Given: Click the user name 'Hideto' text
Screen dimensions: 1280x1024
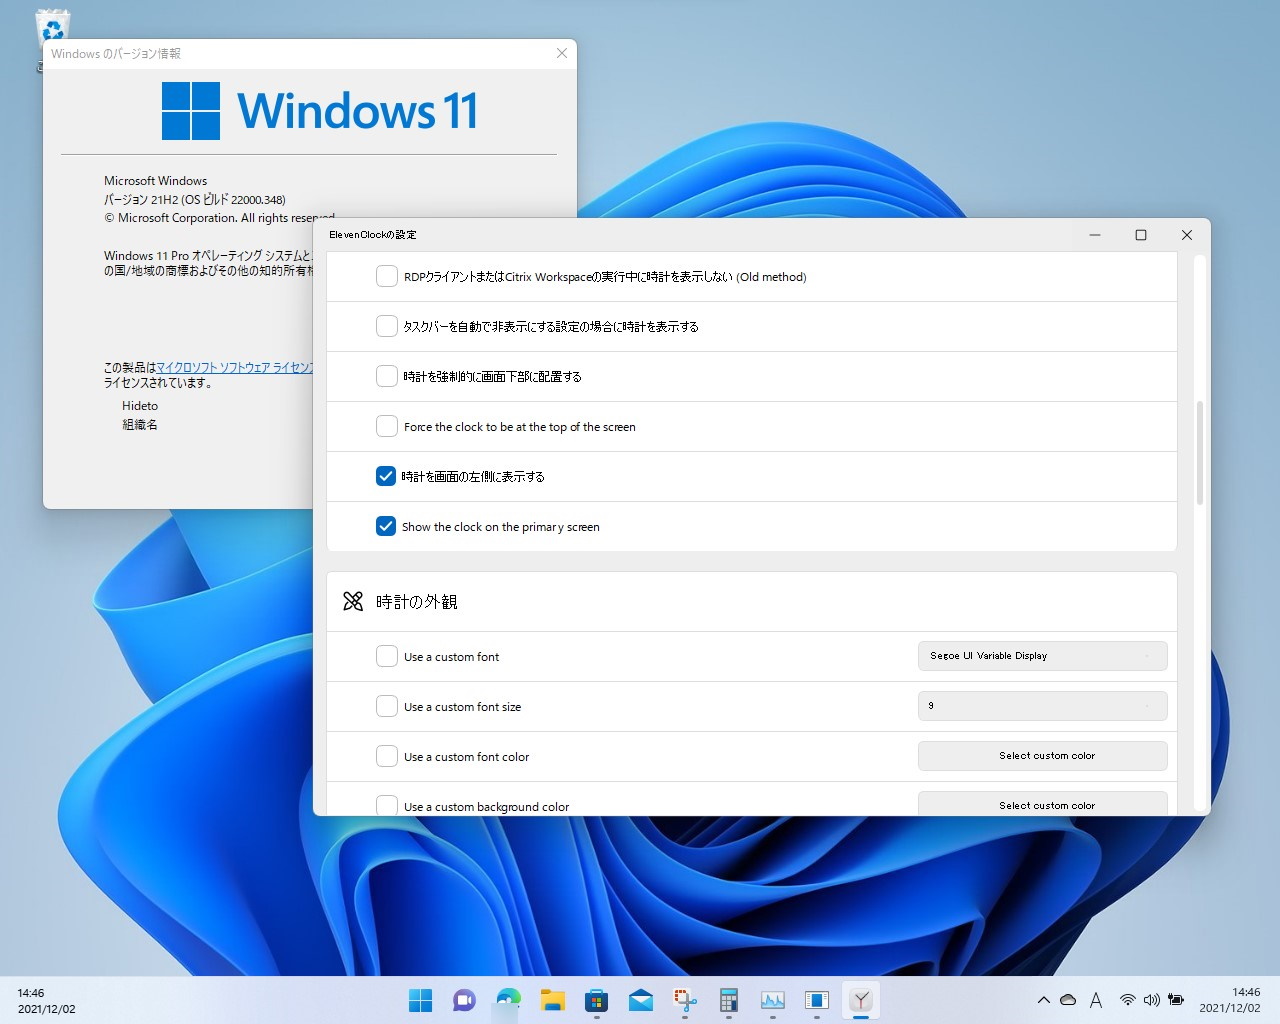Looking at the screenshot, I should [x=140, y=406].
